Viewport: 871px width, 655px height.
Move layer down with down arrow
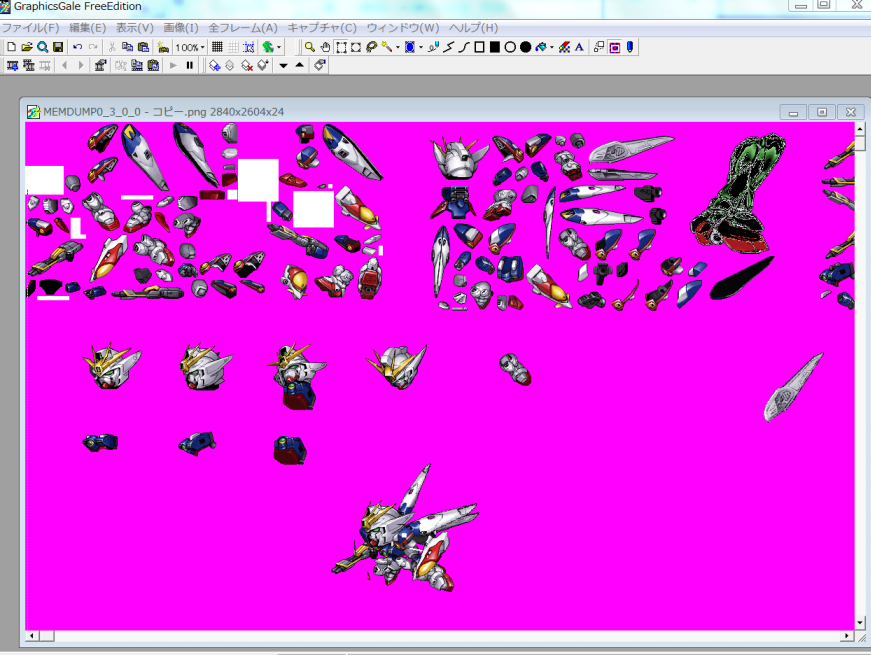(x=283, y=66)
